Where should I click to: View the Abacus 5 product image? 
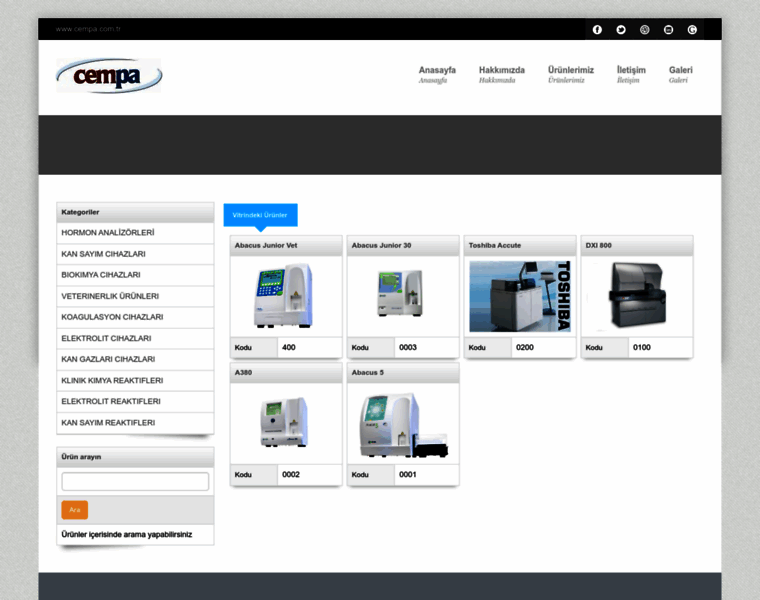pos(402,424)
